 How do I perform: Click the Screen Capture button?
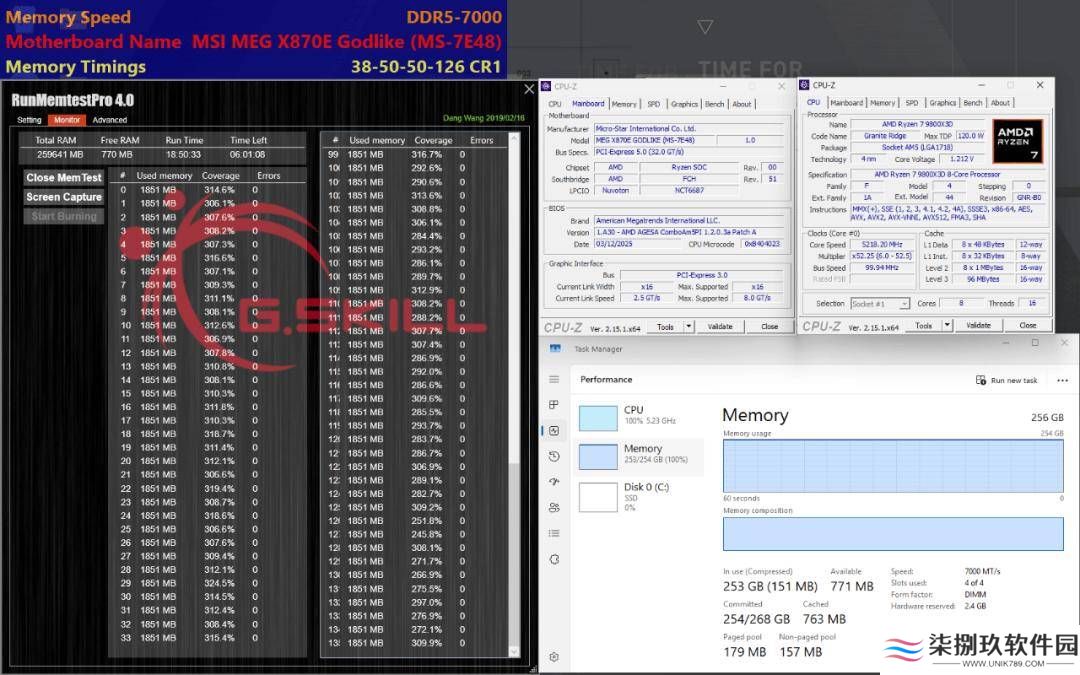[x=64, y=197]
